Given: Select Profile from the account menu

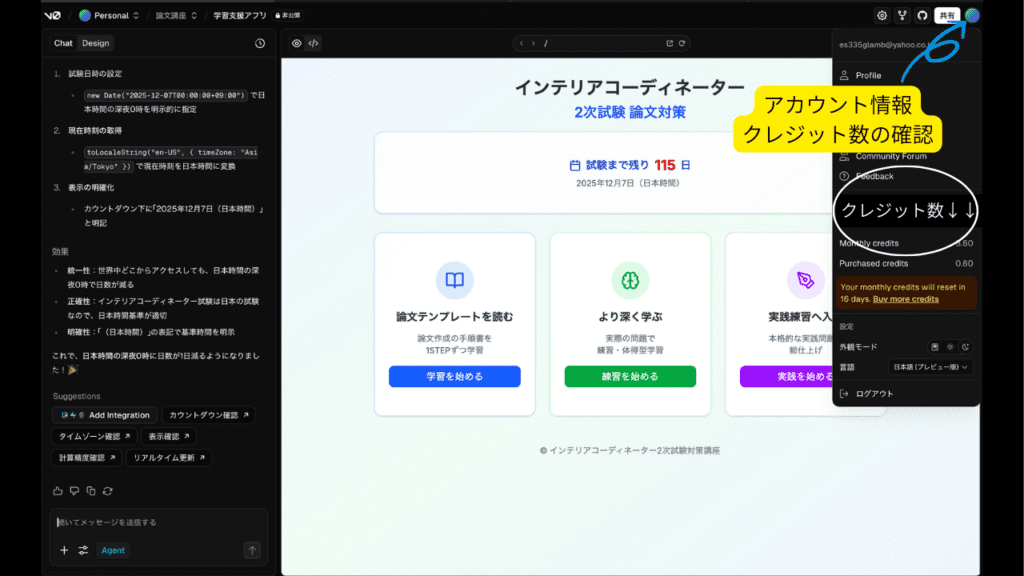Looking at the screenshot, I should pyautogui.click(x=868, y=75).
